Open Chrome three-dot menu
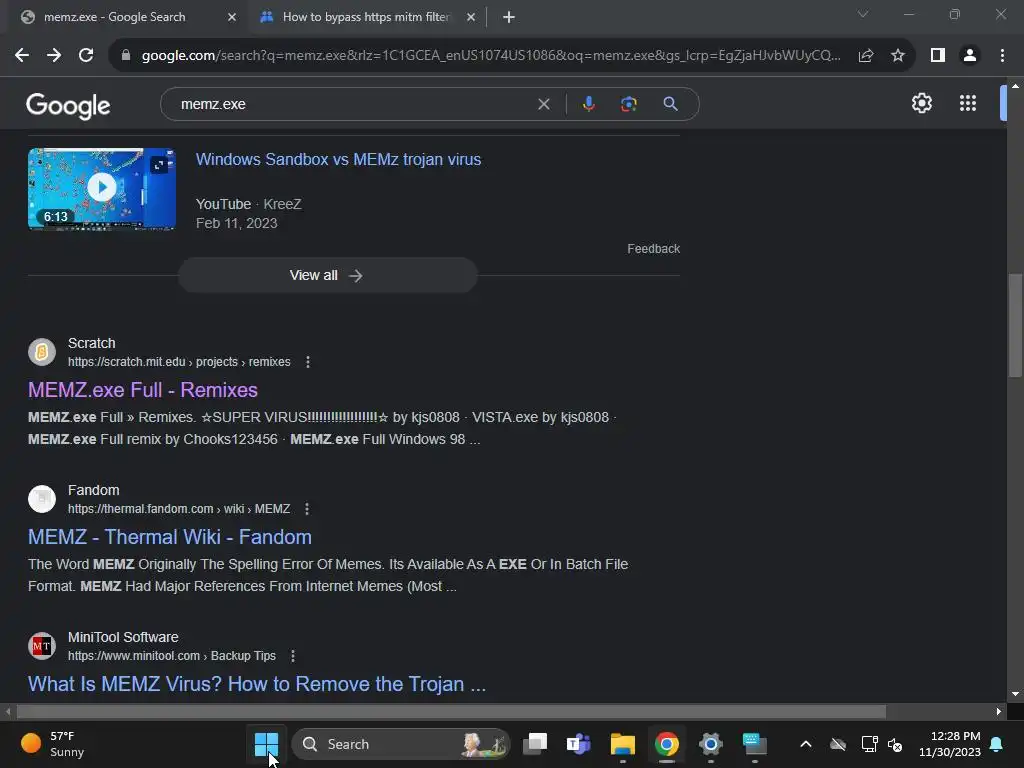 [1002, 56]
